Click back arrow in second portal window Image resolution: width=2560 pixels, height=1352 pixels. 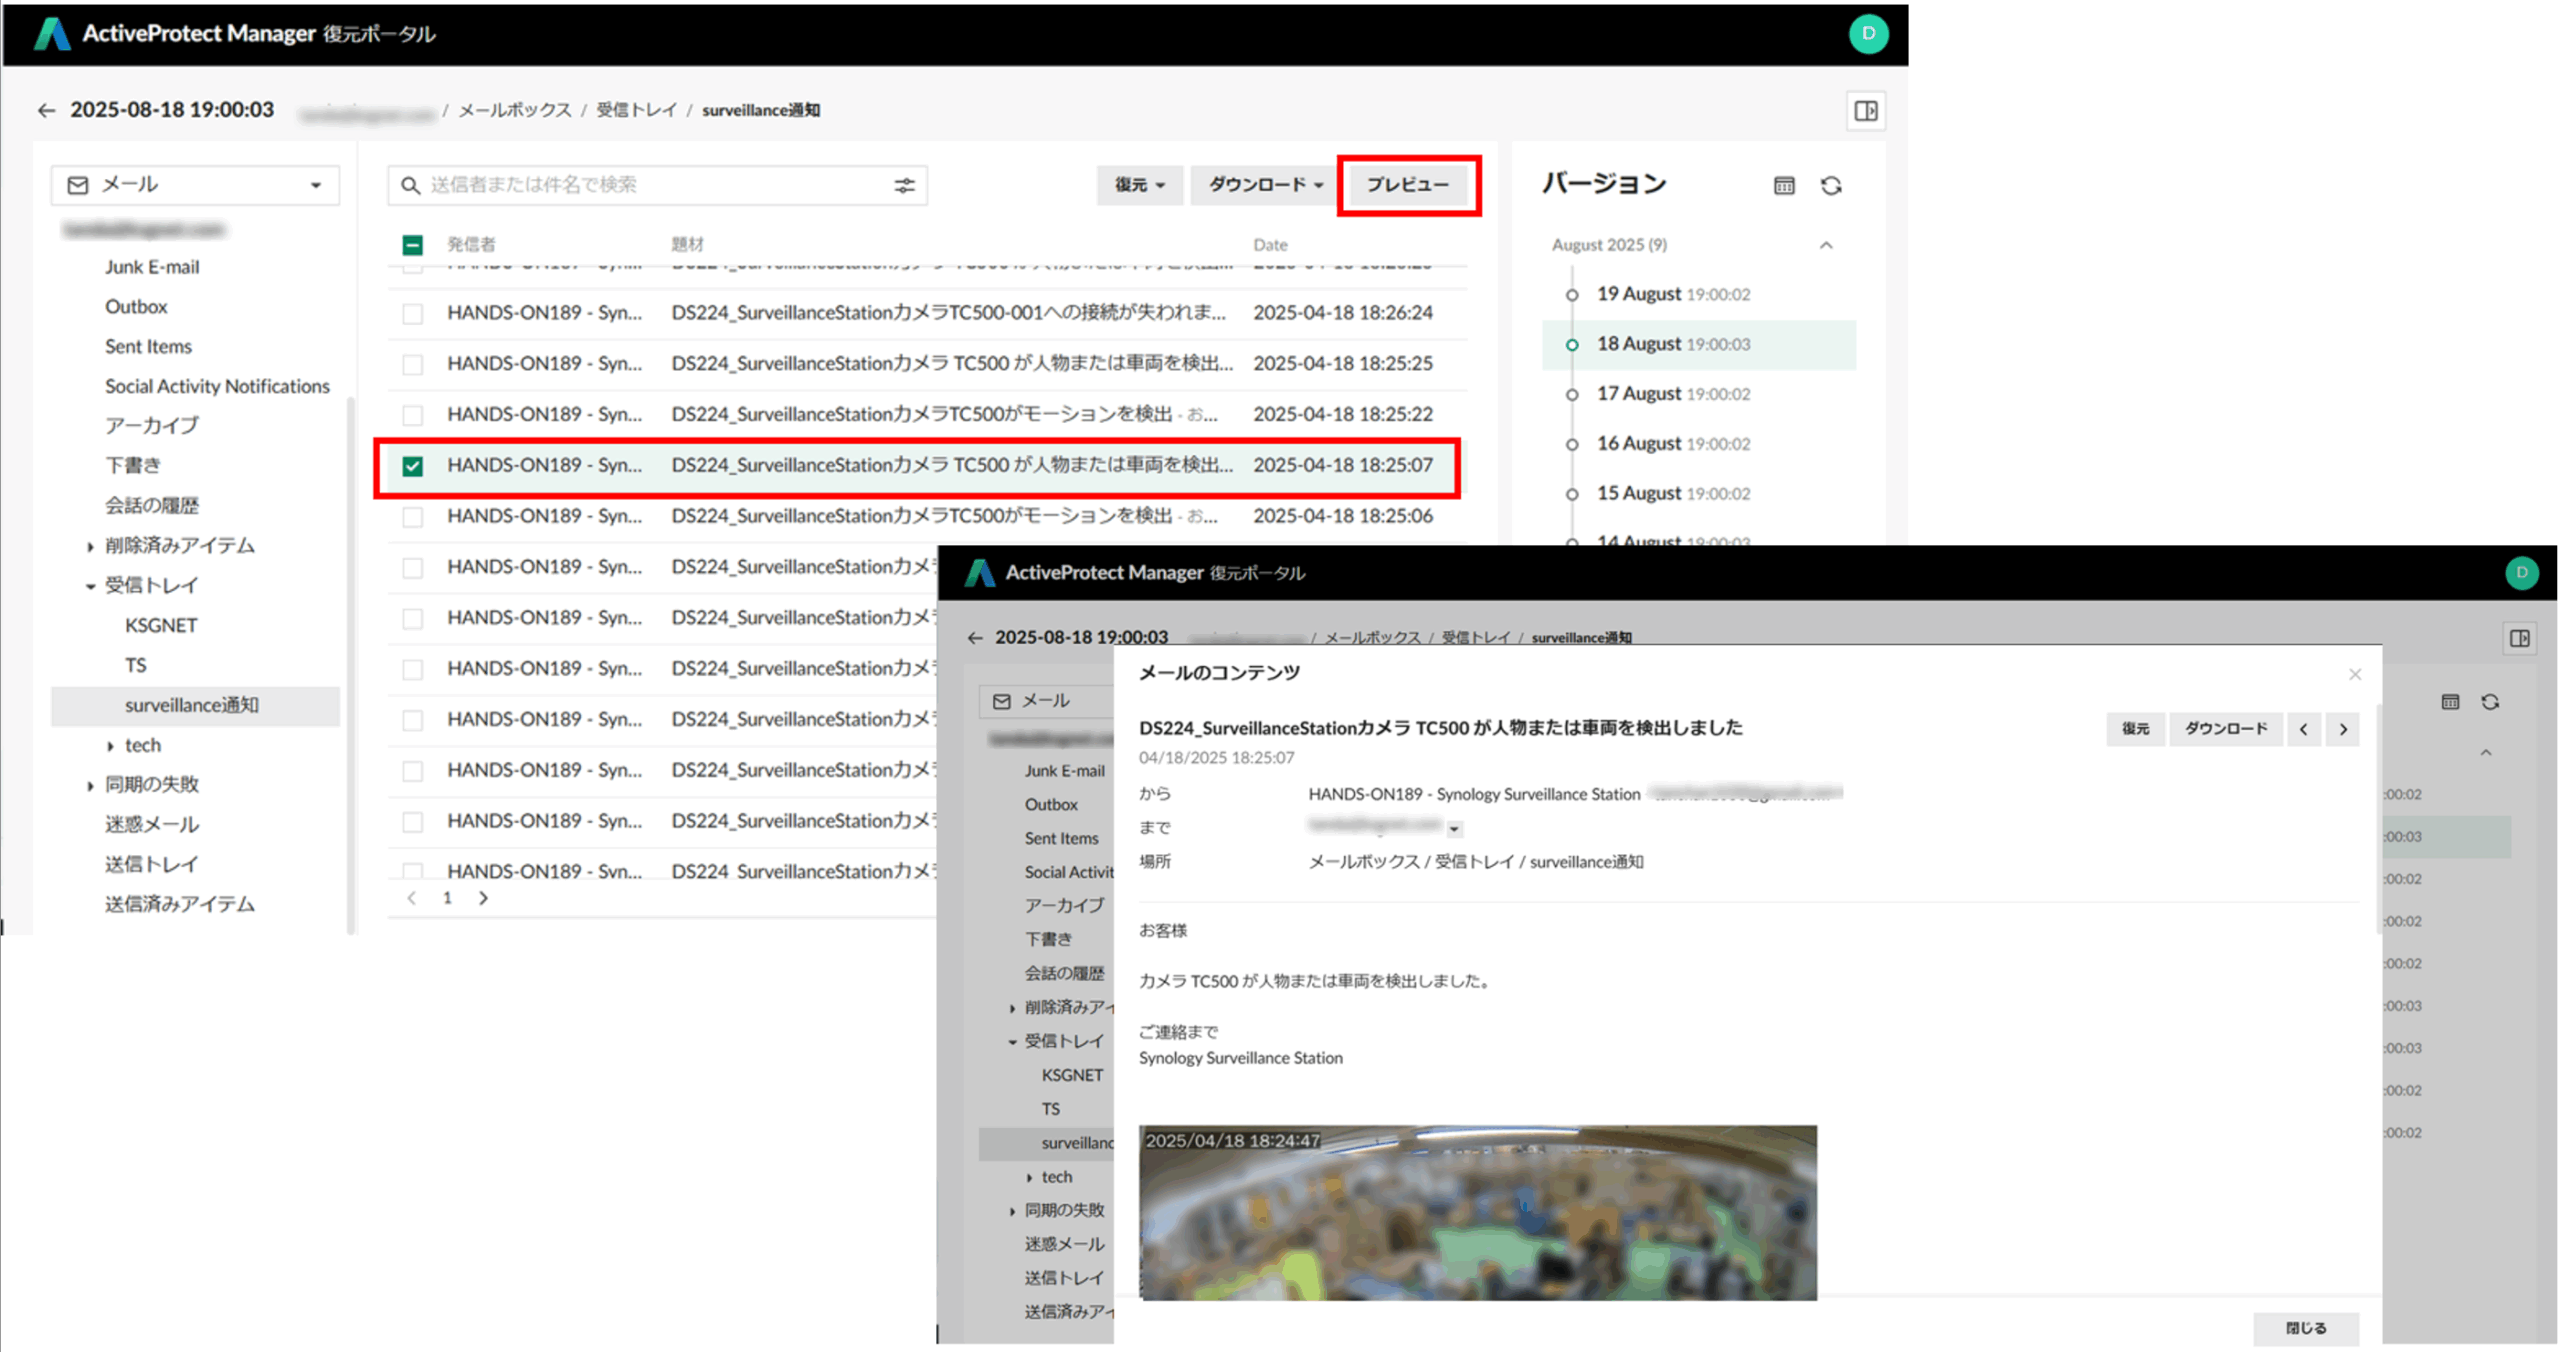(x=975, y=637)
